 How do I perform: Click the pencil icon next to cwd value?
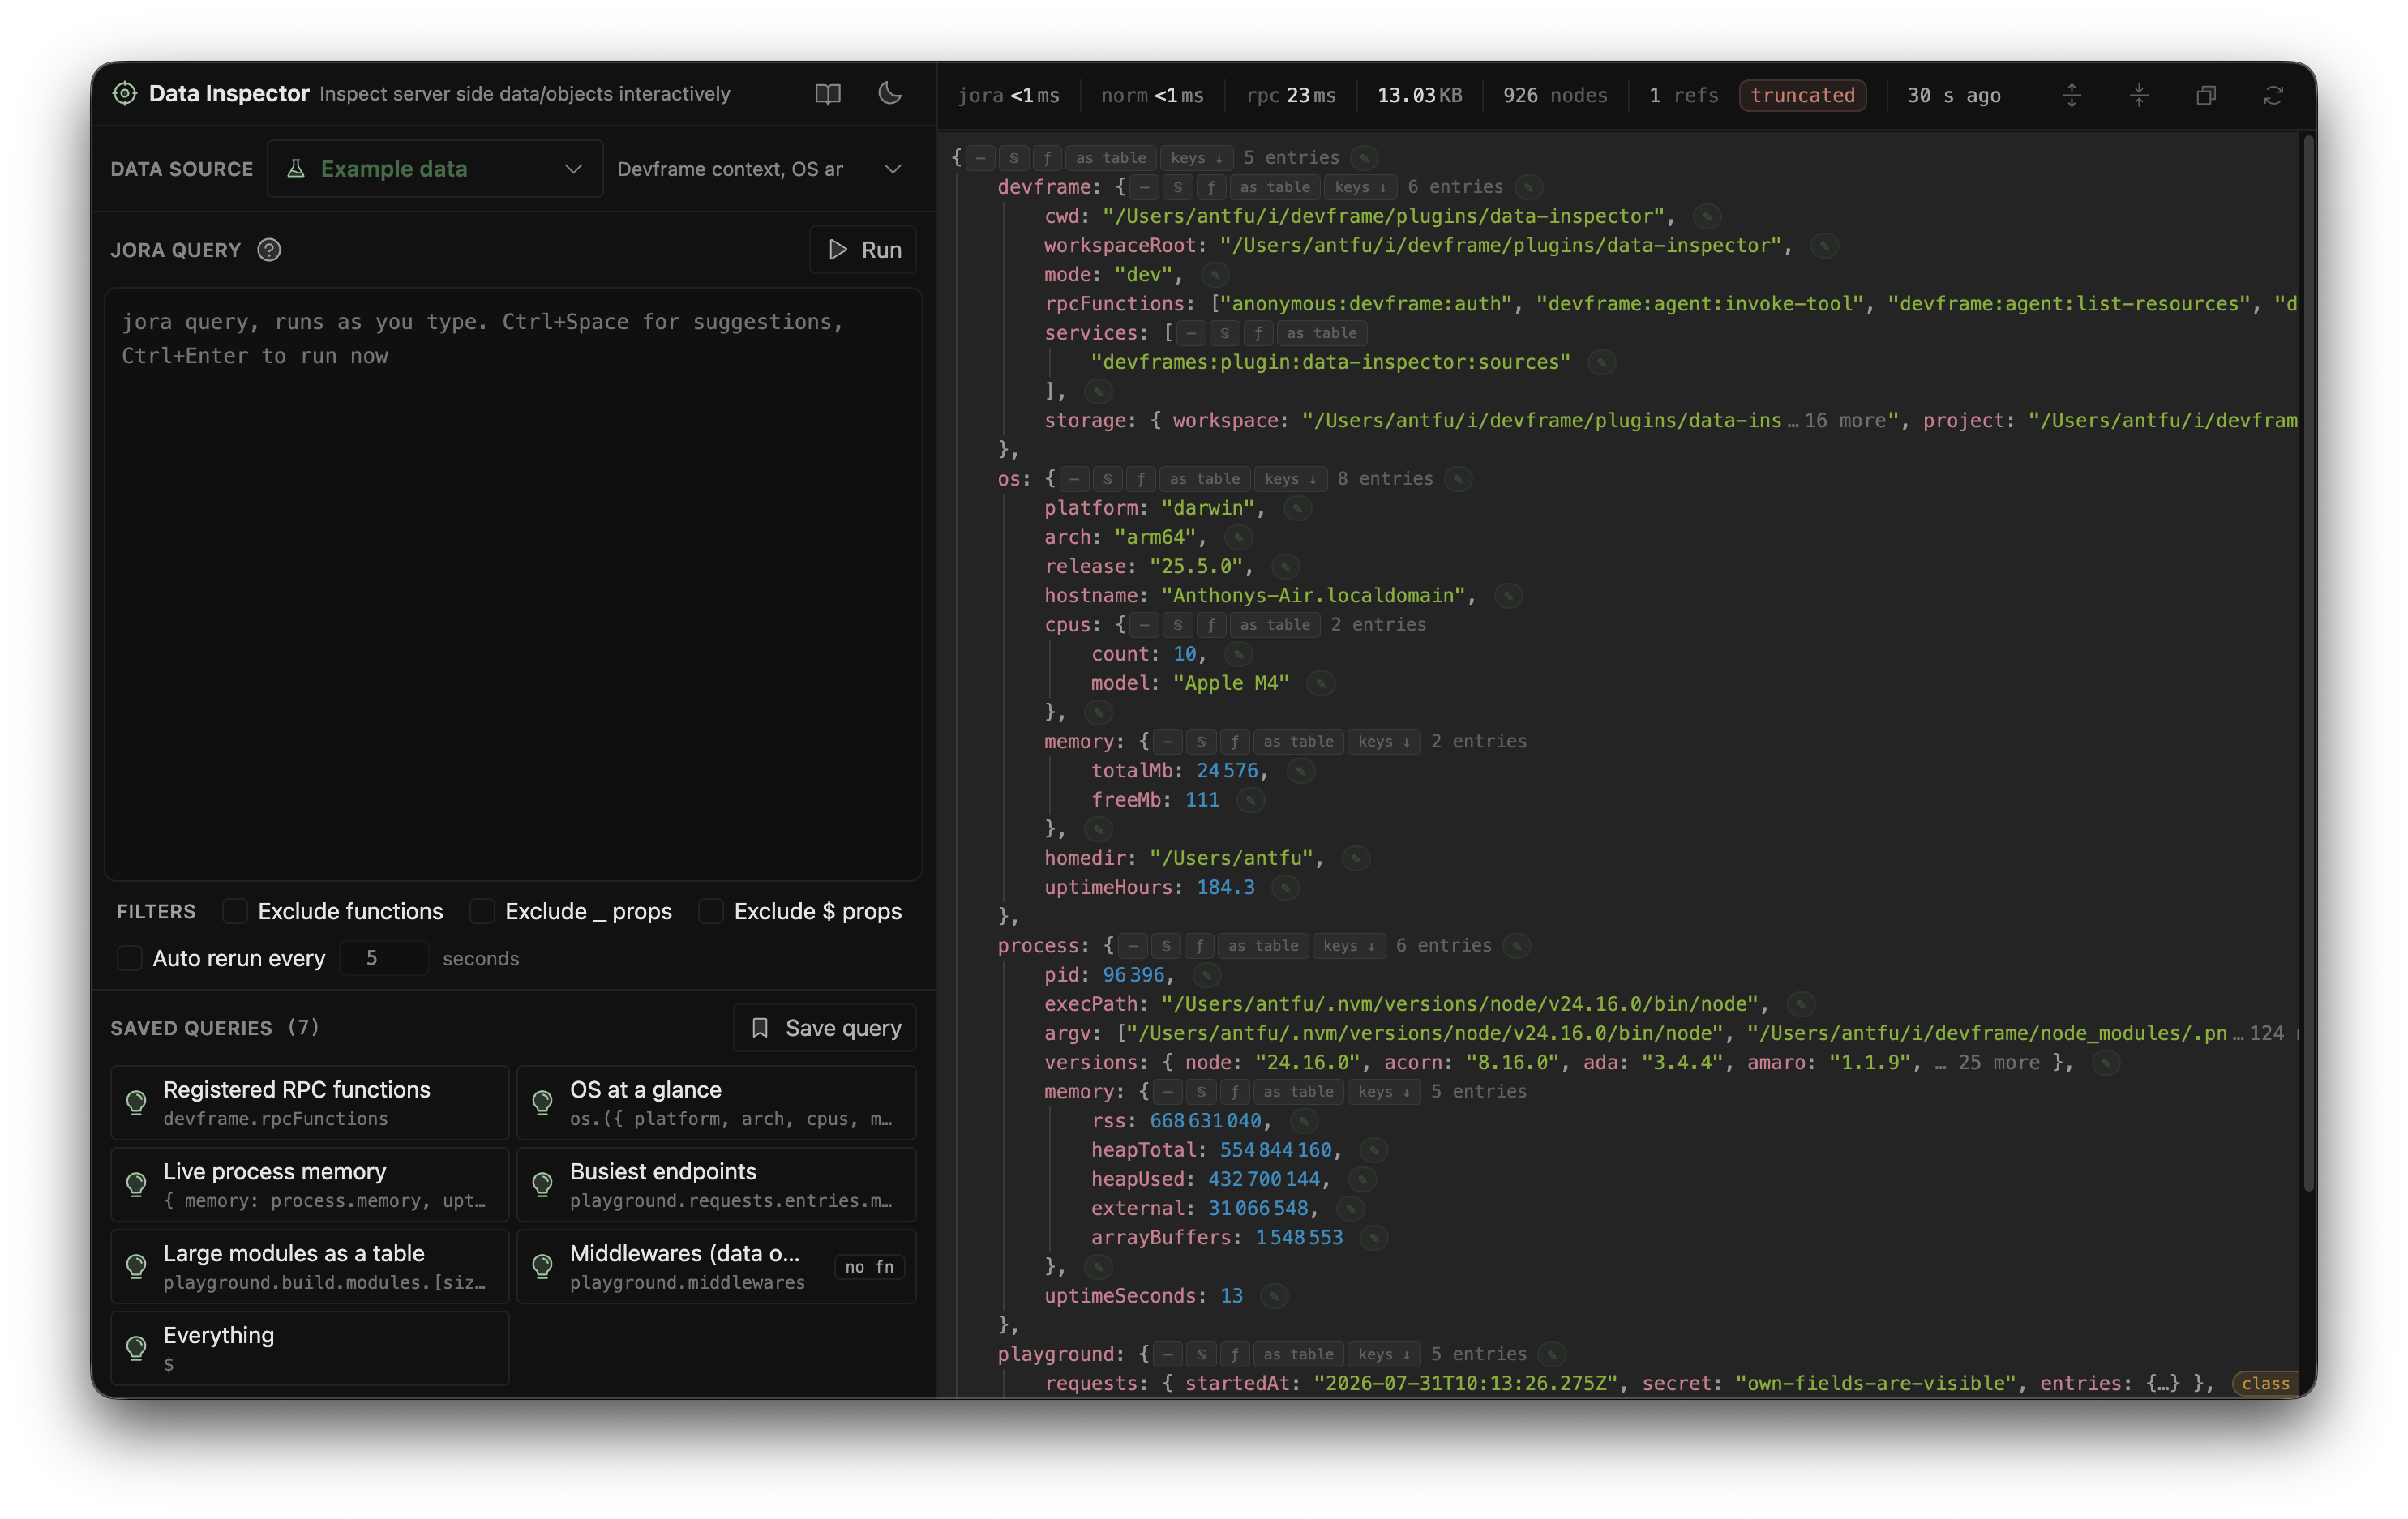click(1707, 217)
